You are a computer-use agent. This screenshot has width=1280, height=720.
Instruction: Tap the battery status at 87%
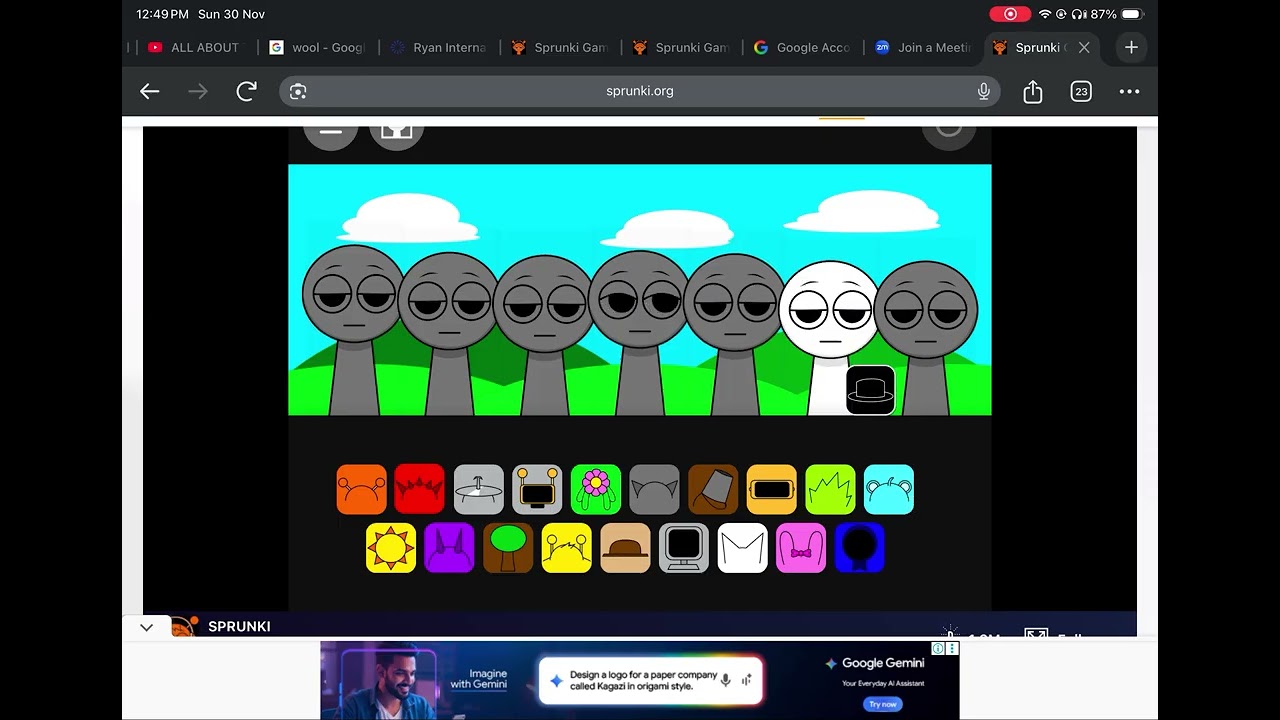(x=1116, y=14)
